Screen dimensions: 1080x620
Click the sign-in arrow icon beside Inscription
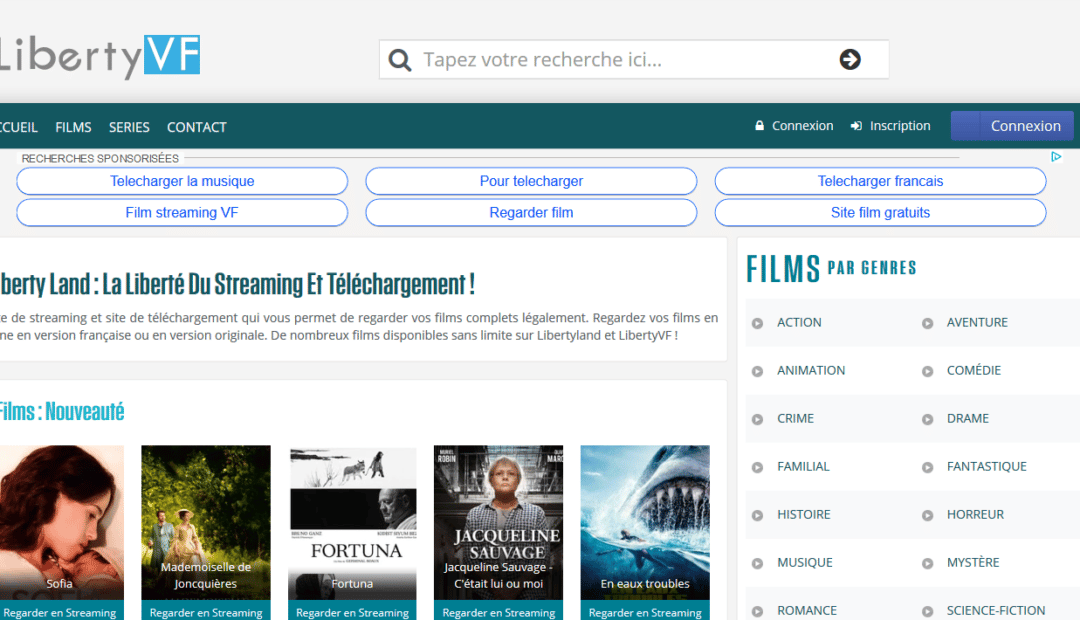(x=856, y=126)
